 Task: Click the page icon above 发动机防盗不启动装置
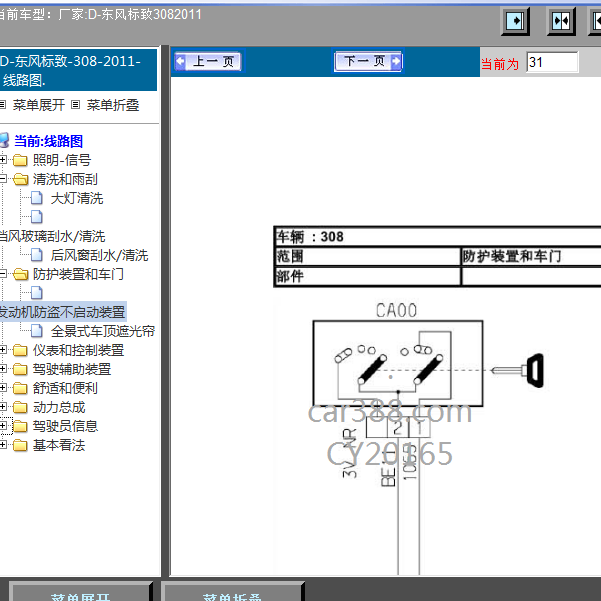pyautogui.click(x=36, y=293)
